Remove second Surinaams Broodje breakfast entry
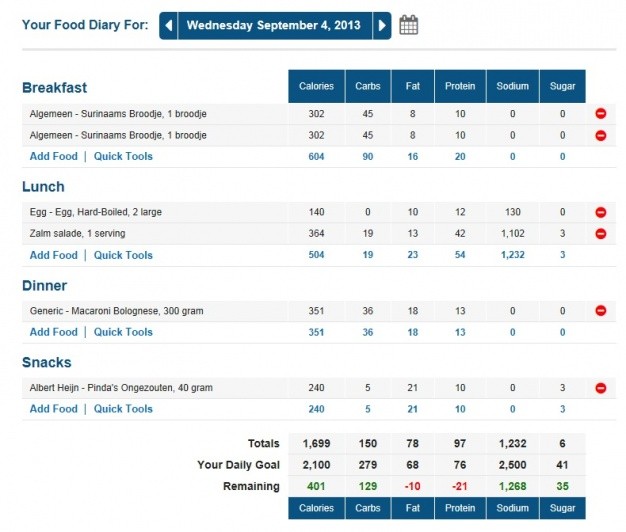Screen dimensions: 626x532 (x=600, y=135)
